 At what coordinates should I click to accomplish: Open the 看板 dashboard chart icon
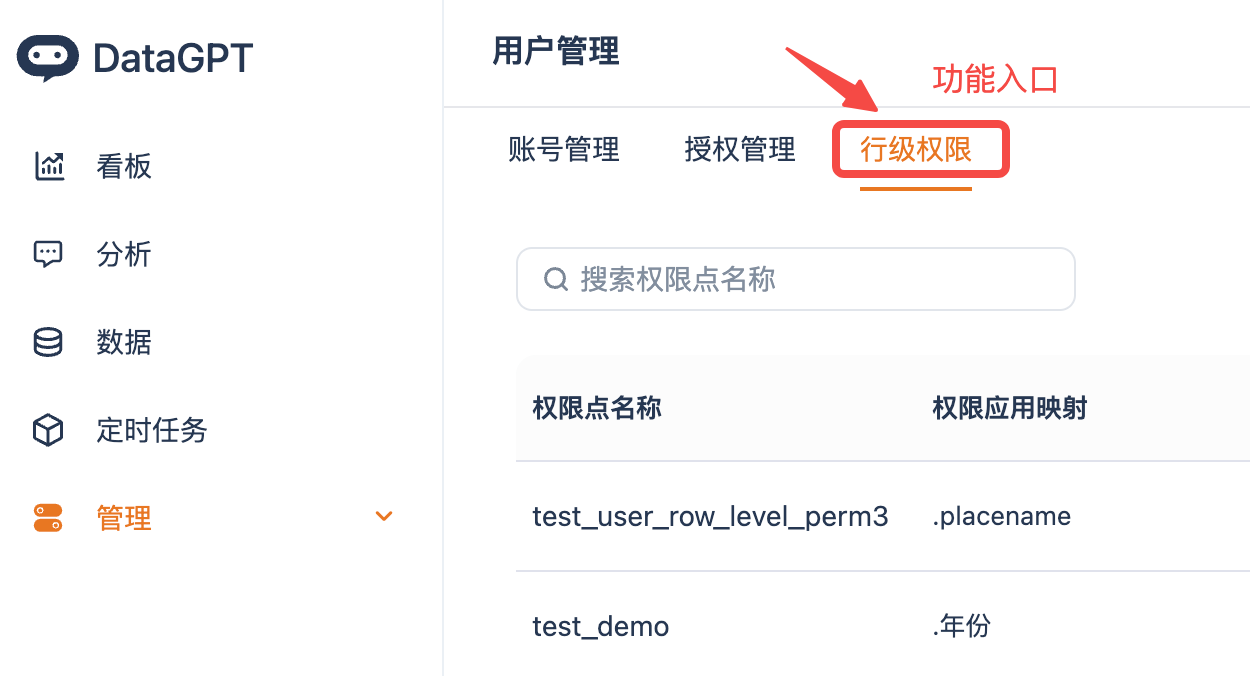49,166
